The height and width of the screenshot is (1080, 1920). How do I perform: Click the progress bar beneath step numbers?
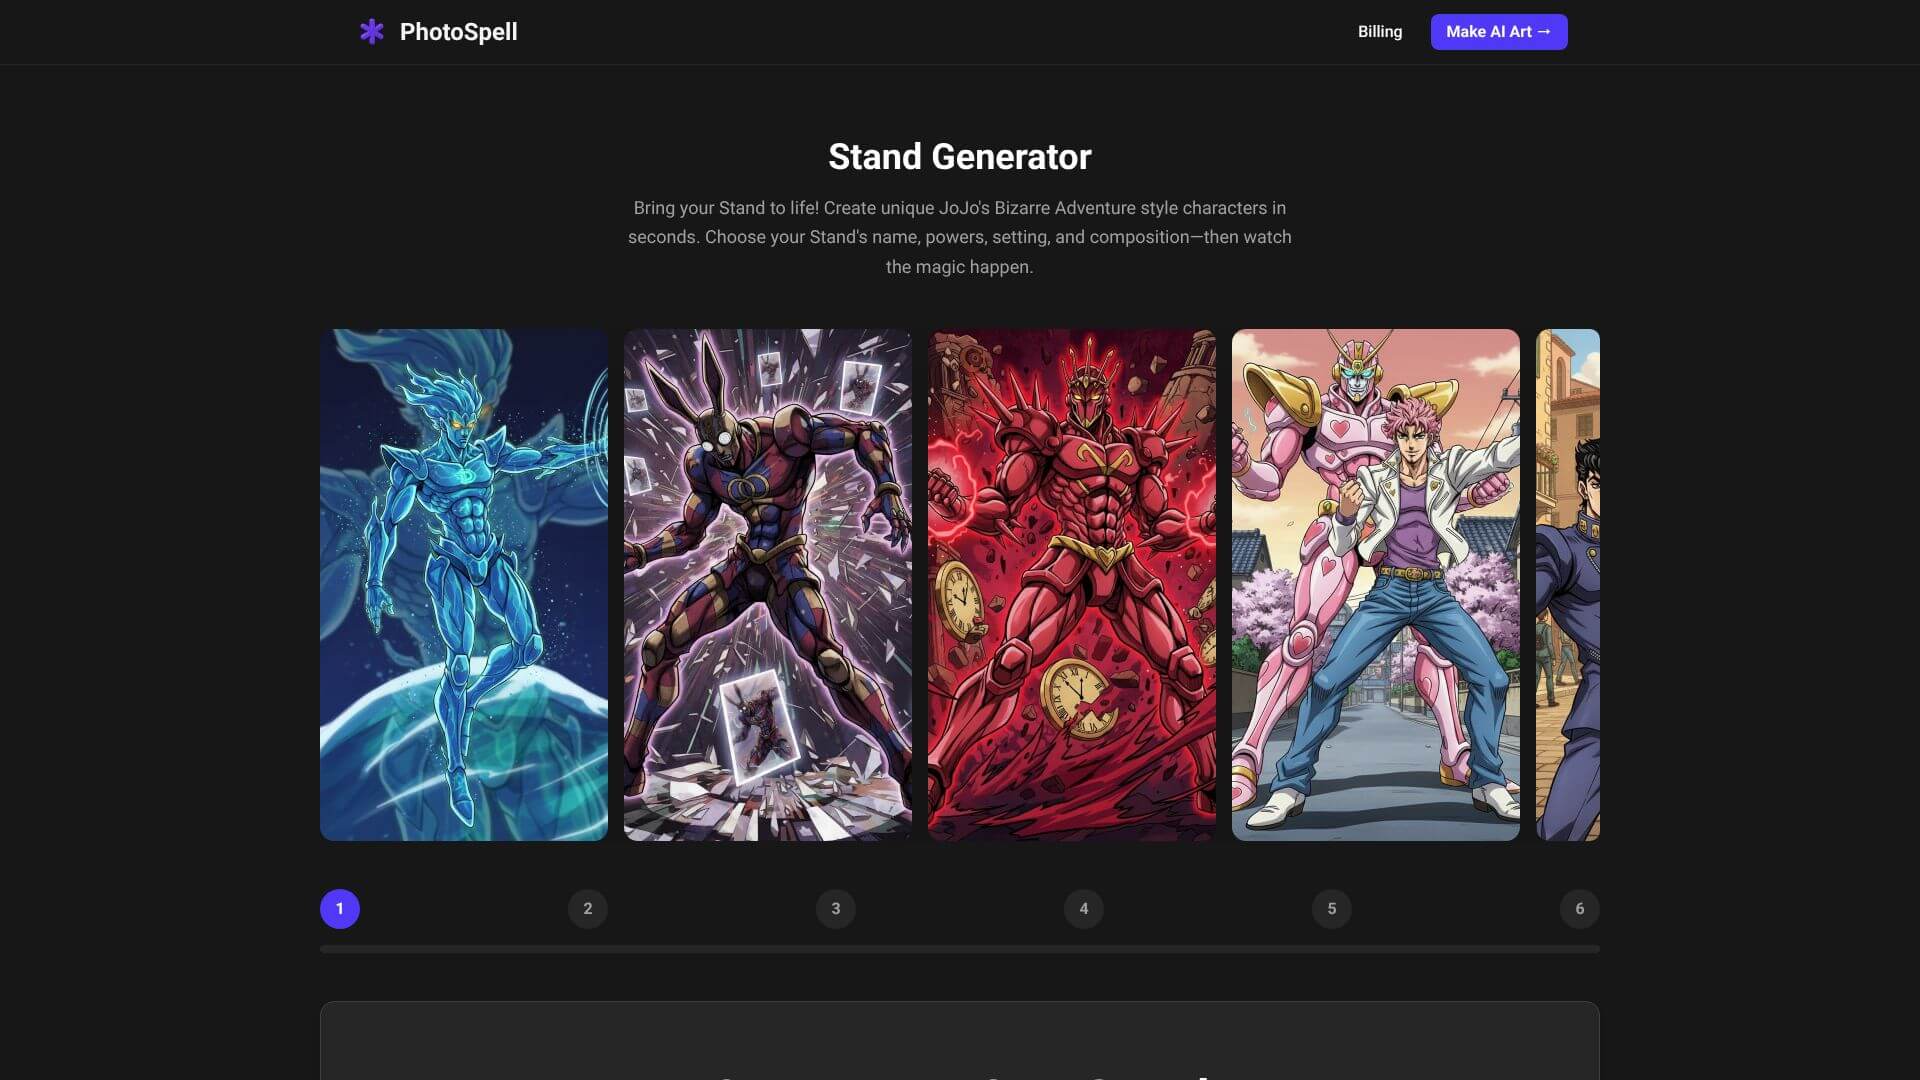pyautogui.click(x=959, y=949)
